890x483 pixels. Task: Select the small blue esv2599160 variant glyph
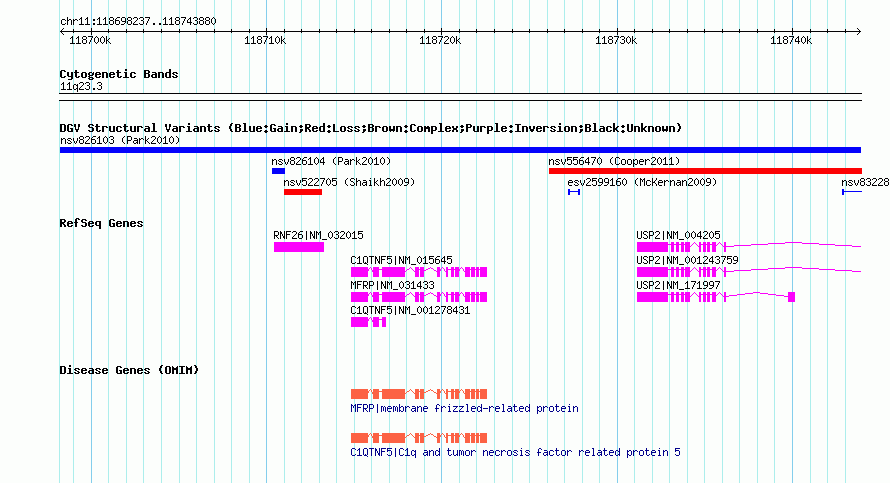click(x=574, y=192)
